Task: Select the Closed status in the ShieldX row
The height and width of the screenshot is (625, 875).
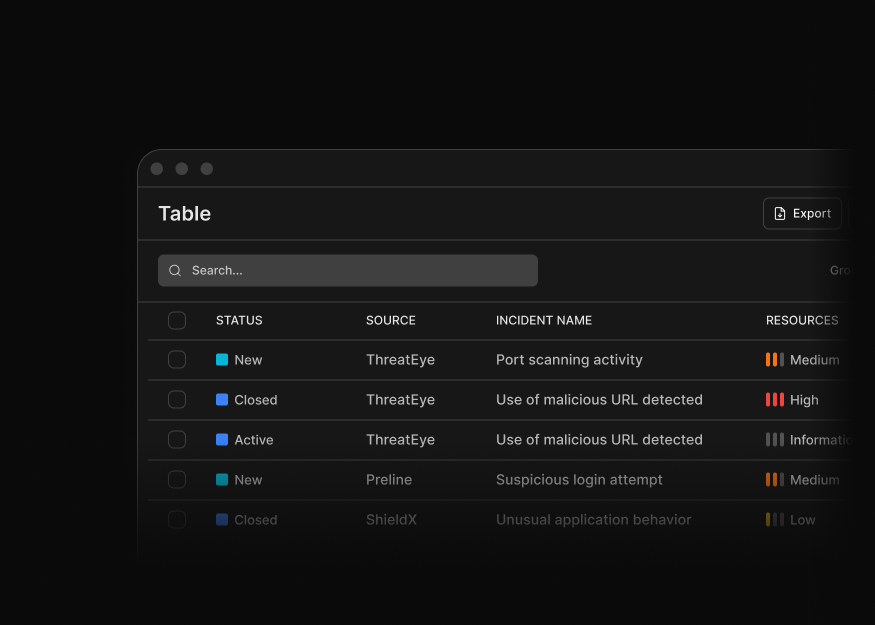Action: [x=256, y=520]
